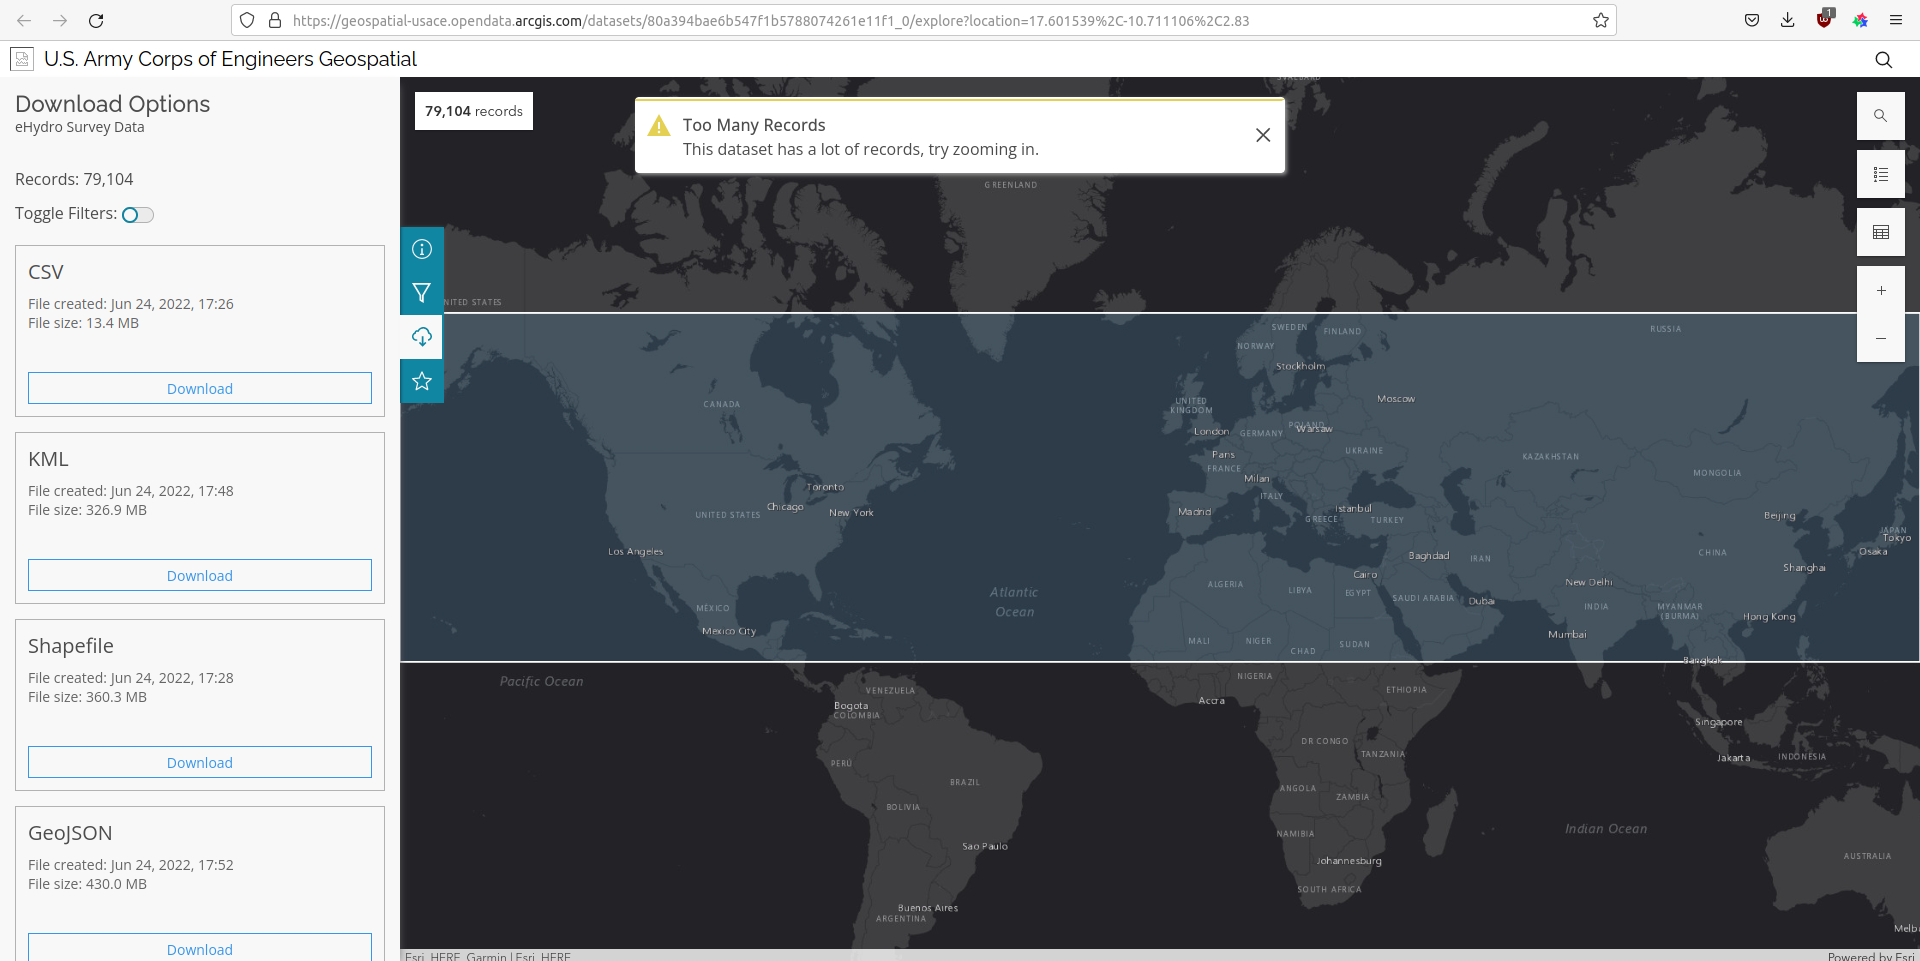Open U.S. Army Corps of Engineers Geospatial home
This screenshot has width=1920, height=961.
click(x=229, y=59)
